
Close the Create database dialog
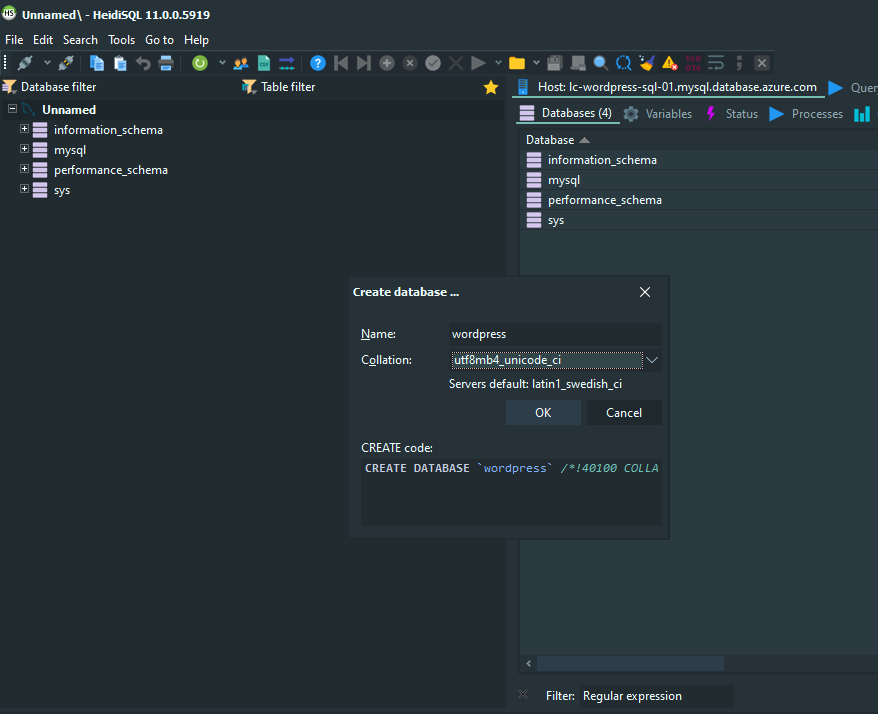pyautogui.click(x=645, y=292)
